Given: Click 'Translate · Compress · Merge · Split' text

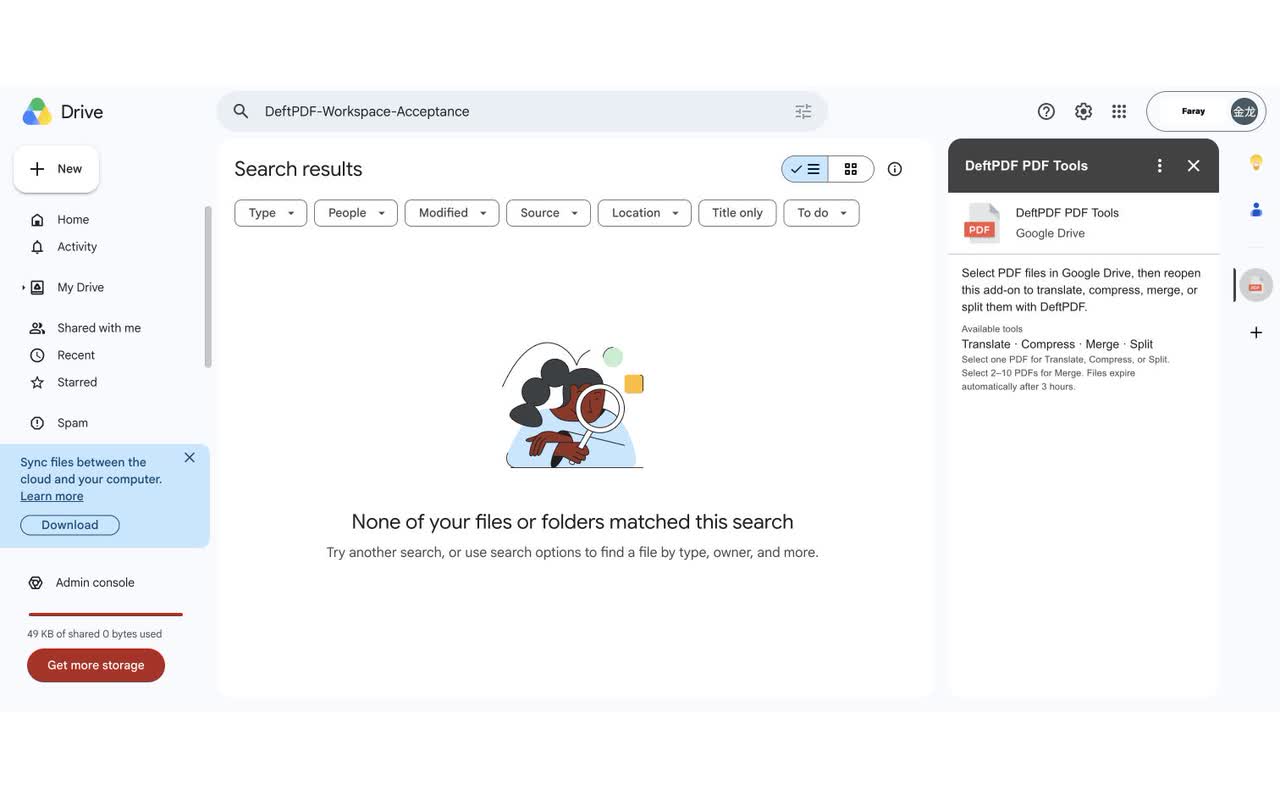Looking at the screenshot, I should tap(1057, 344).
